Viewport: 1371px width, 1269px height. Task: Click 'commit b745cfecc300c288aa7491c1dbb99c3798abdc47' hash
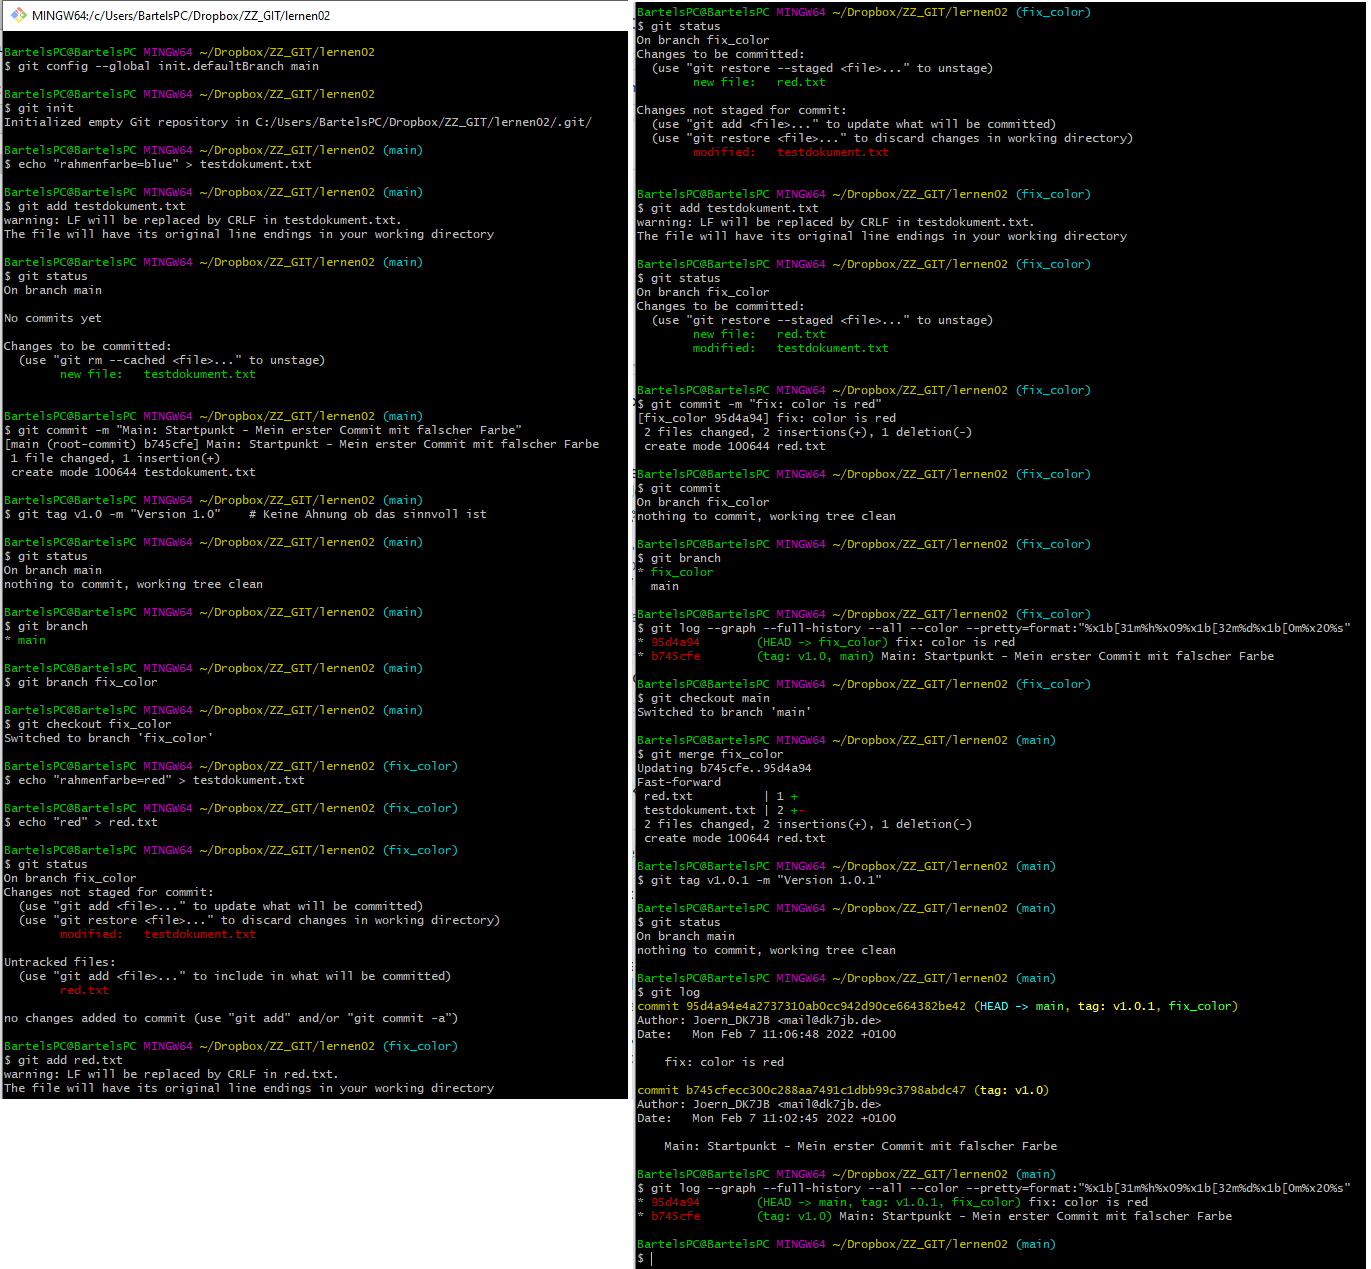point(802,1090)
